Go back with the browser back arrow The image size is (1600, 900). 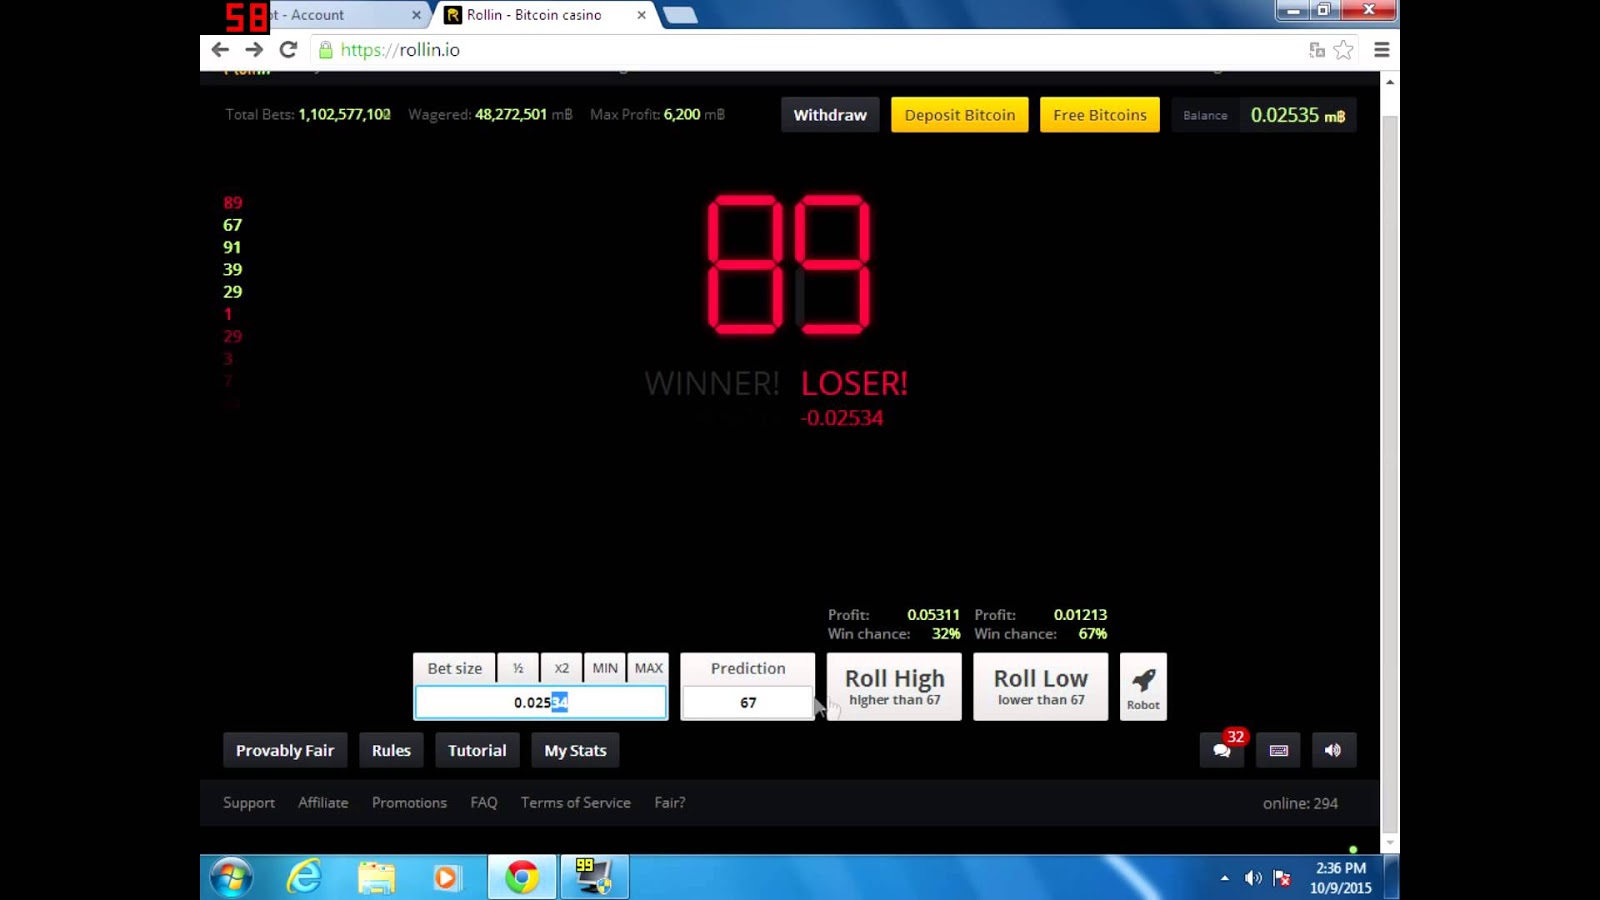tap(220, 49)
